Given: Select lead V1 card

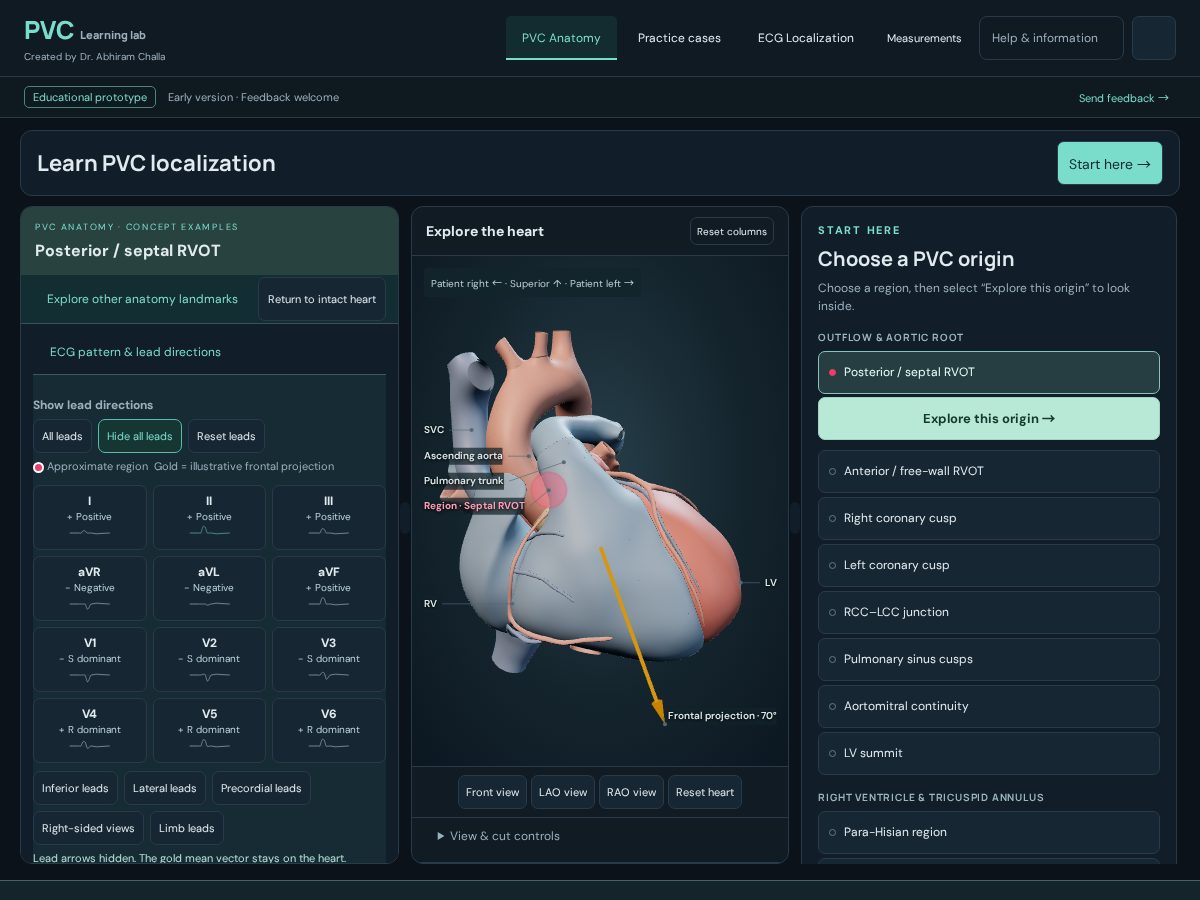Looking at the screenshot, I should pyautogui.click(x=90, y=659).
